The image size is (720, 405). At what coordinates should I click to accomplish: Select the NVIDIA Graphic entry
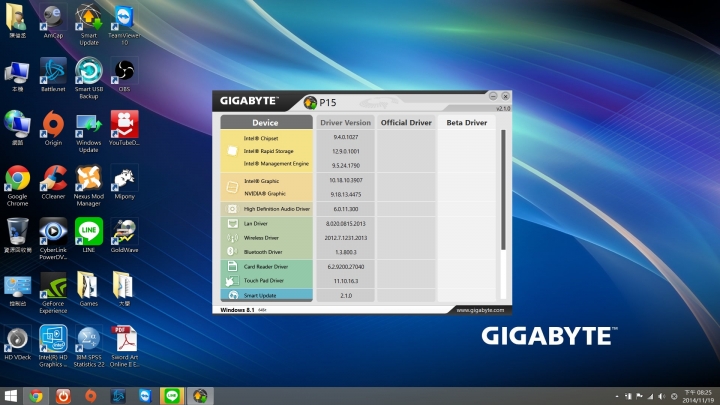pyautogui.click(x=265, y=194)
